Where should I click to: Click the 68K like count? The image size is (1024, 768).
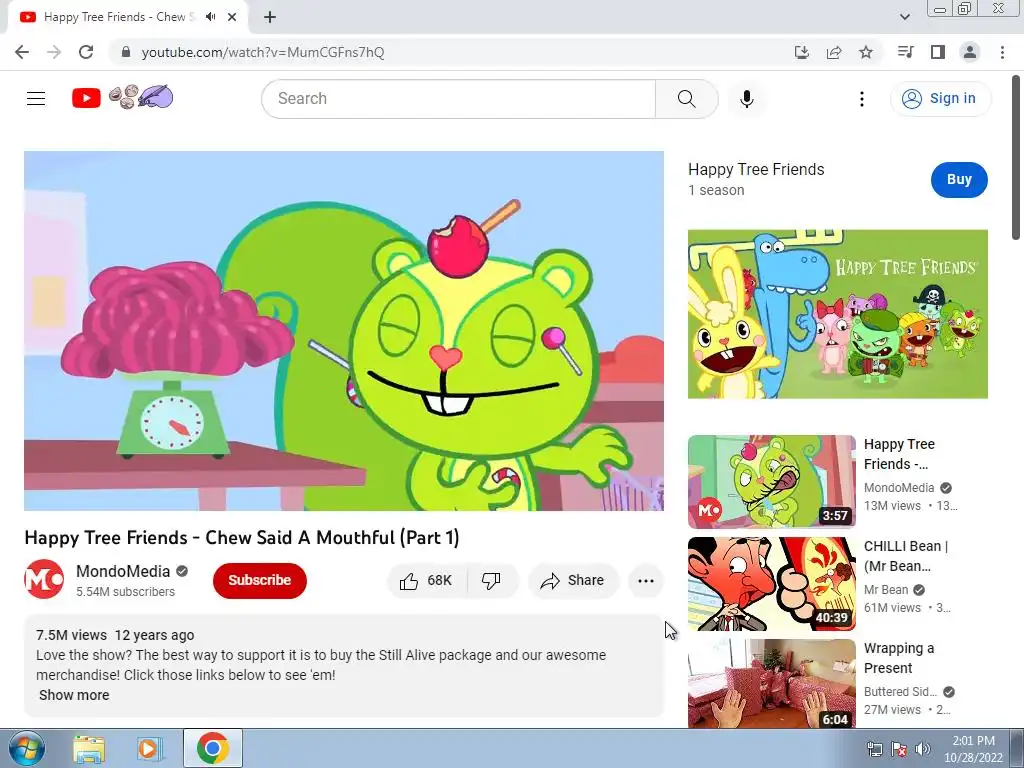pyautogui.click(x=440, y=581)
